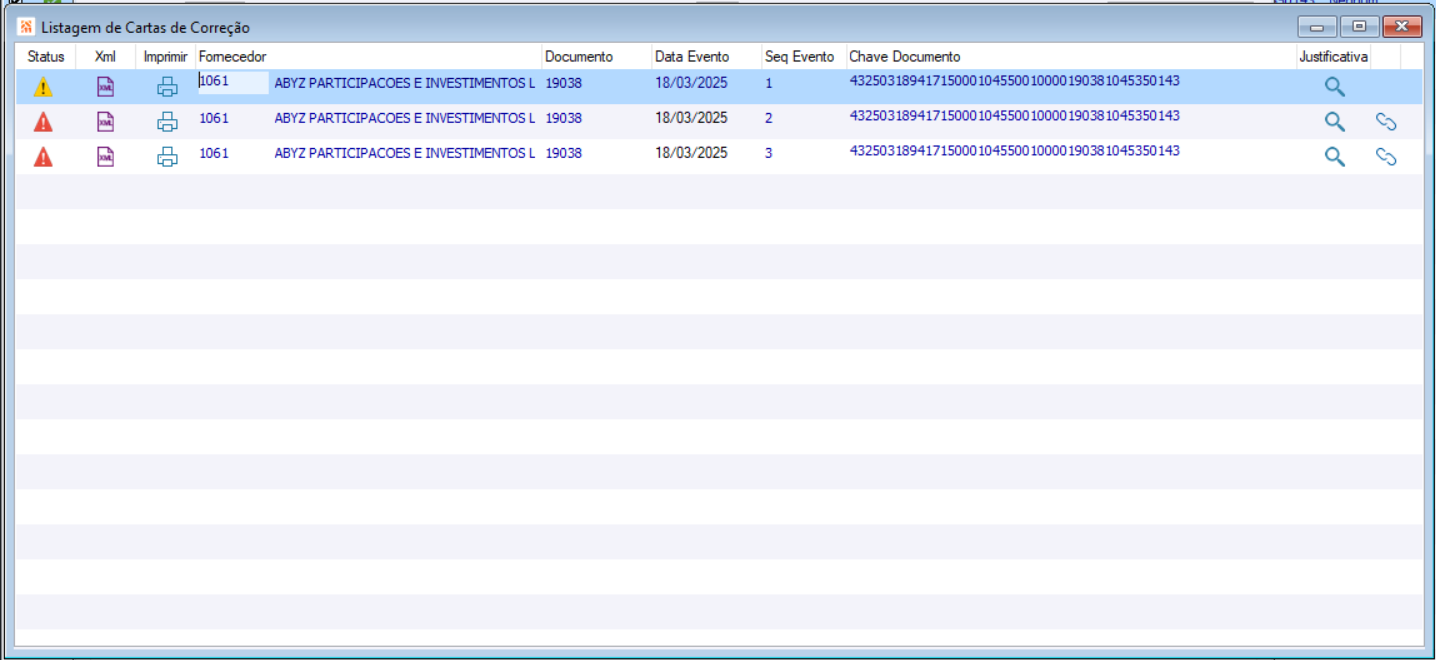
Task: Minimize the Listagem de Cartas de Correção window
Action: coord(1317,27)
